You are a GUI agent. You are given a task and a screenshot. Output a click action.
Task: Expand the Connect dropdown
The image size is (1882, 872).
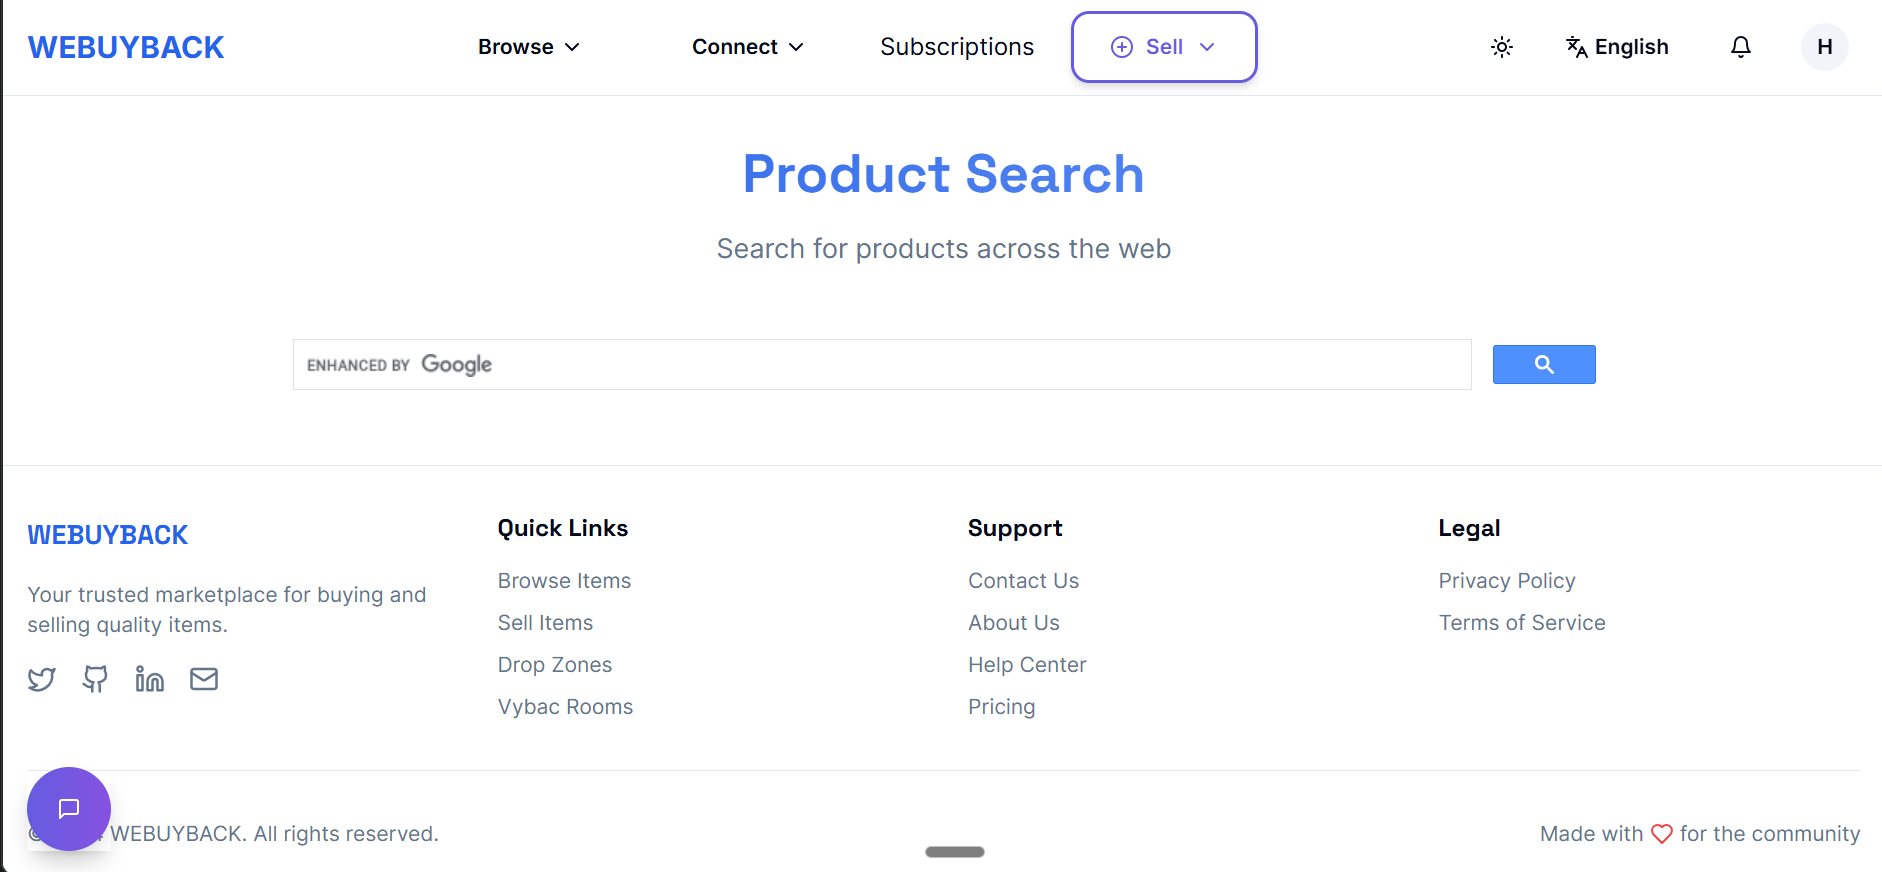coord(747,46)
